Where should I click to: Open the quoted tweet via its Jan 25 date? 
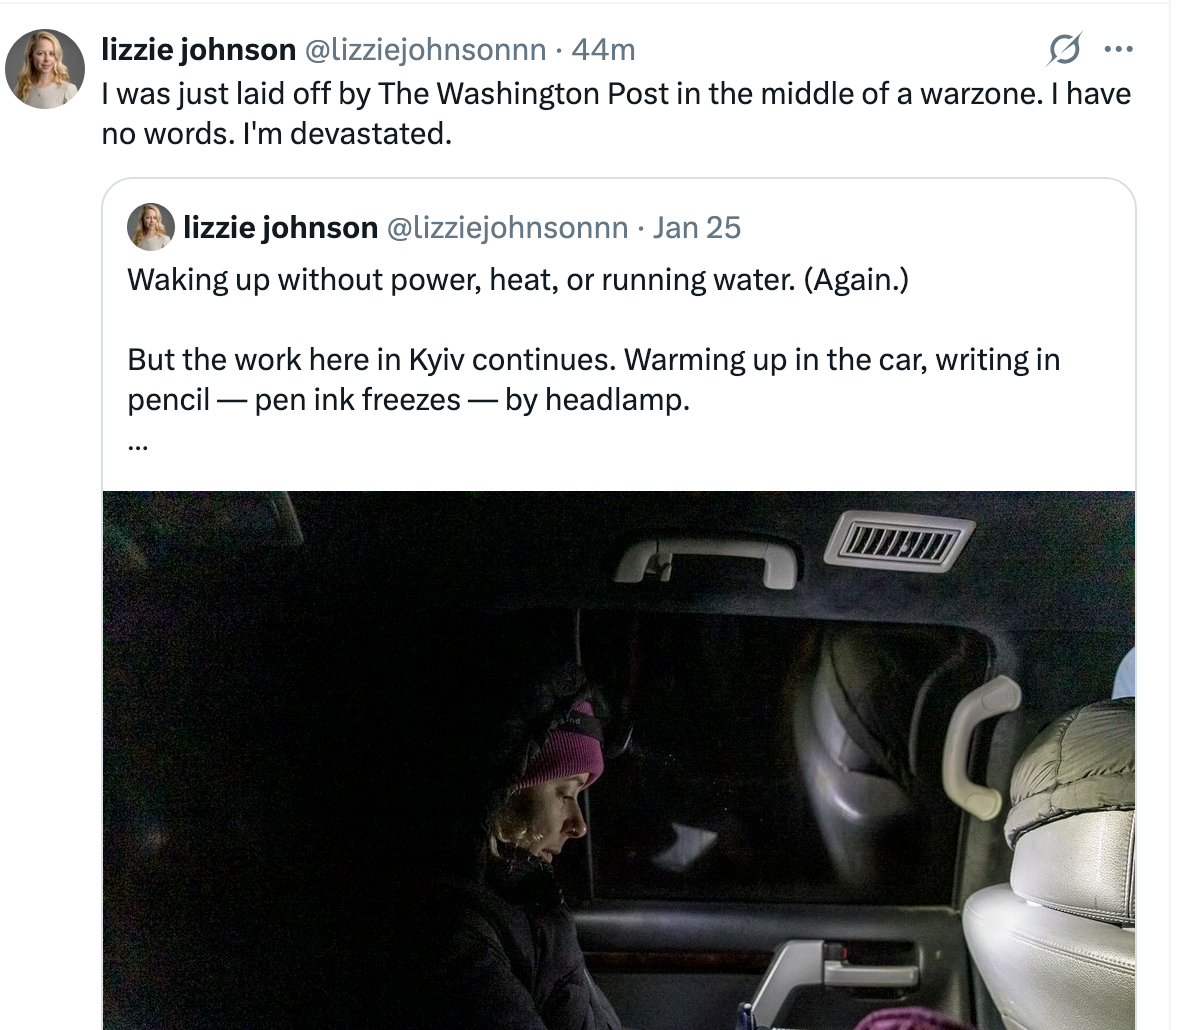click(696, 228)
